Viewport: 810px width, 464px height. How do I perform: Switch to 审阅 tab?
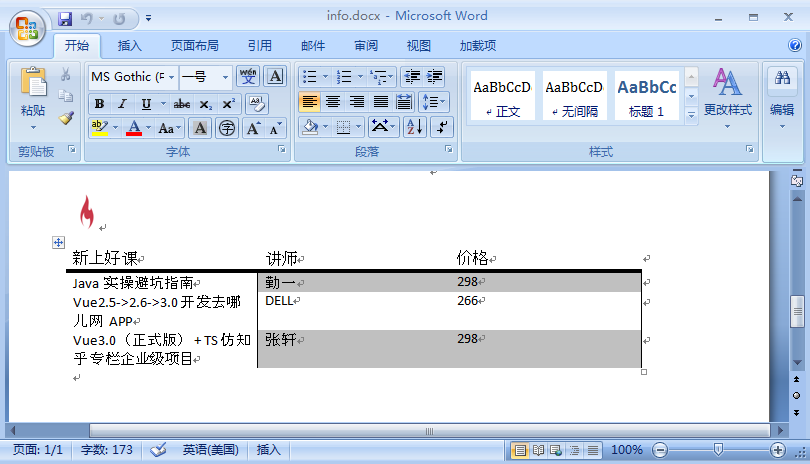click(366, 46)
